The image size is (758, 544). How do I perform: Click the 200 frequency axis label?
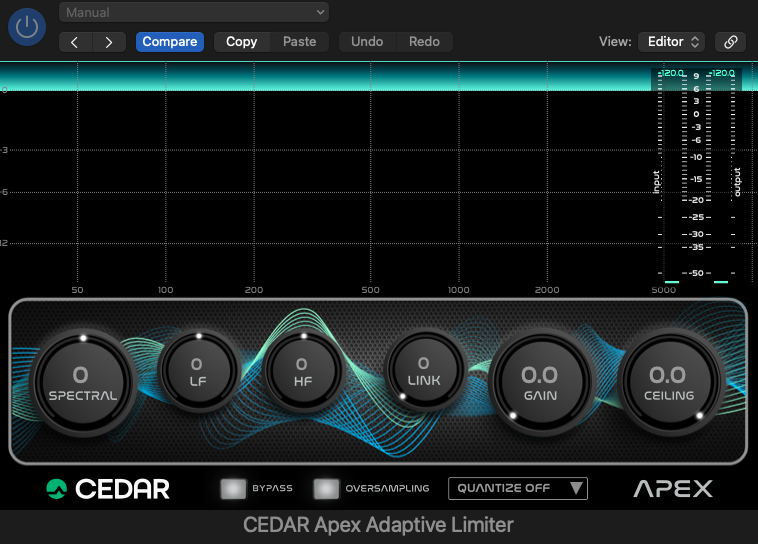(x=254, y=290)
